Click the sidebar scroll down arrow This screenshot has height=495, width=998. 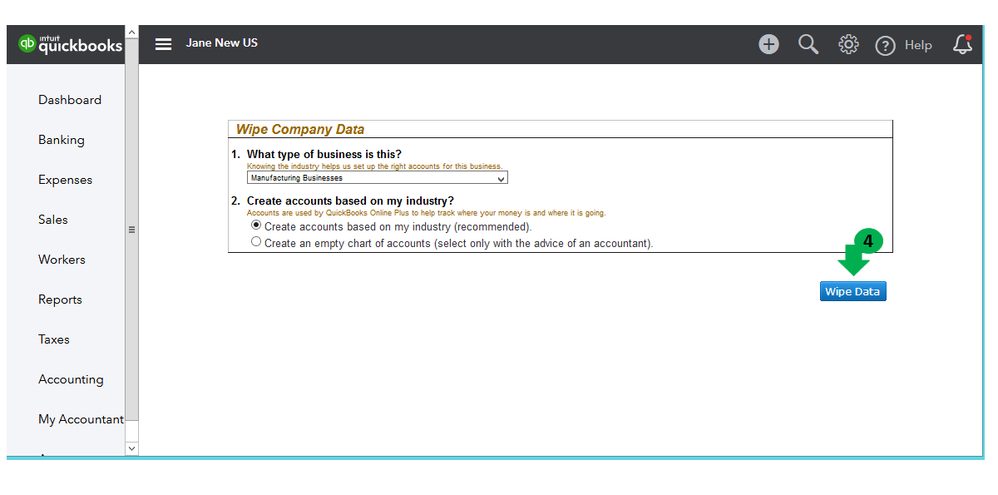(x=132, y=448)
